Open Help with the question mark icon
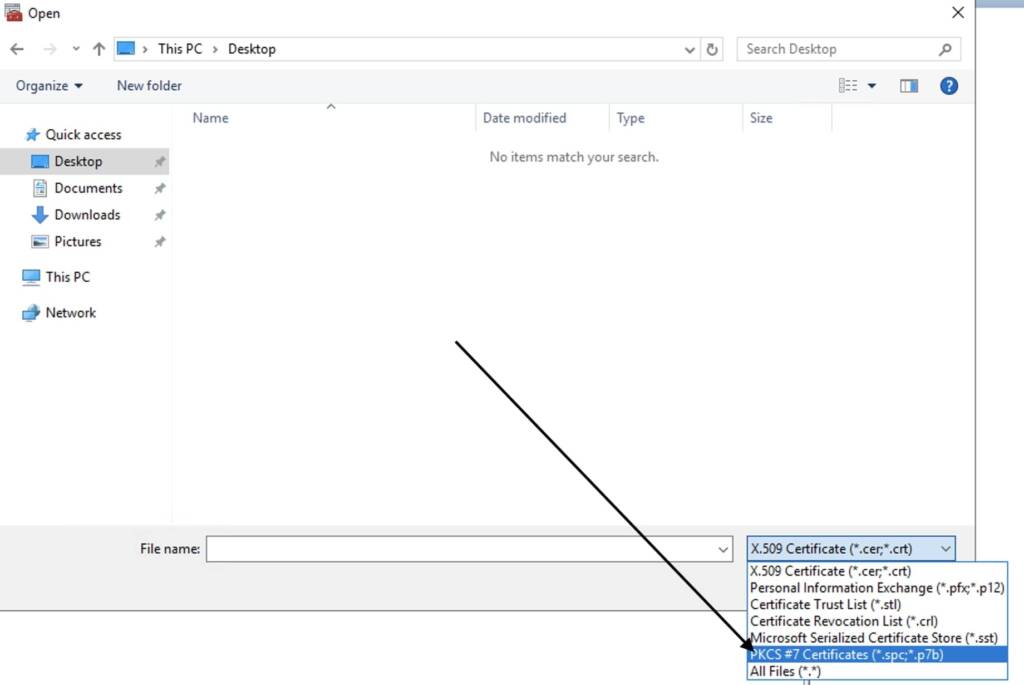 tap(948, 85)
